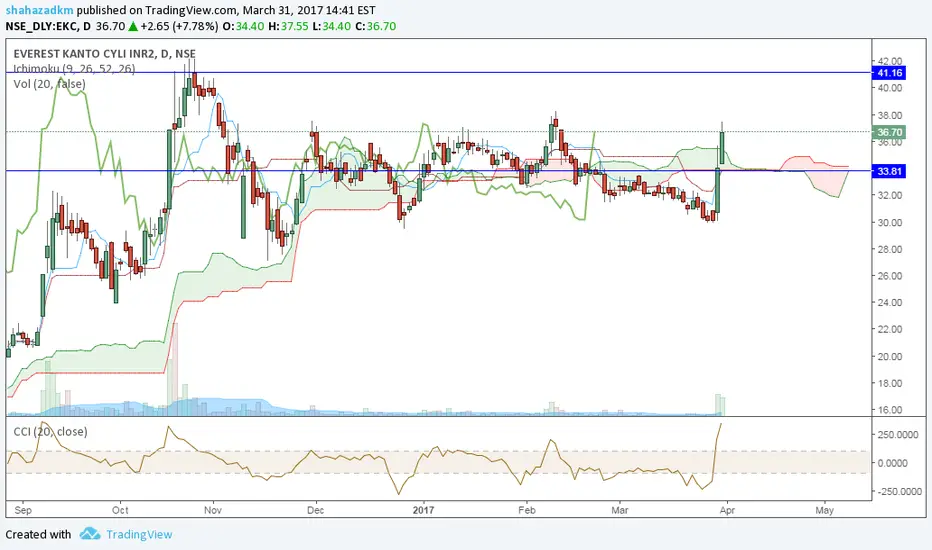Click the 38.00 price scale value
This screenshot has width=932, height=550.
[890, 115]
